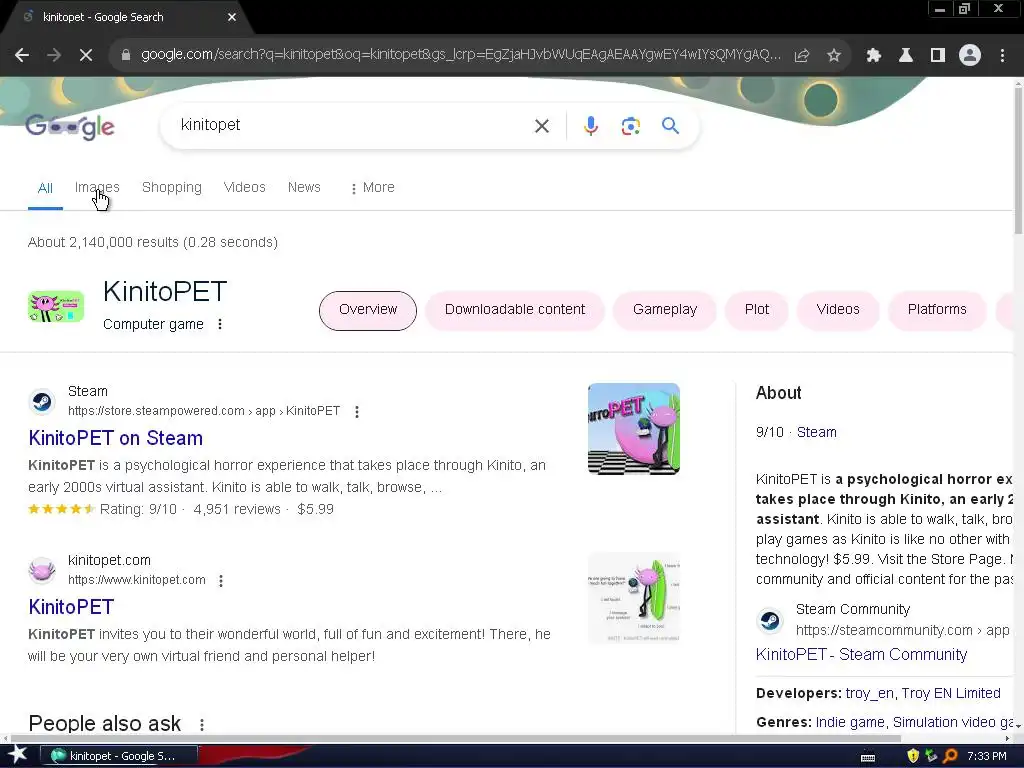Viewport: 1024px width, 768px height.
Task: Click the Indie game genre link
Action: [850, 722]
